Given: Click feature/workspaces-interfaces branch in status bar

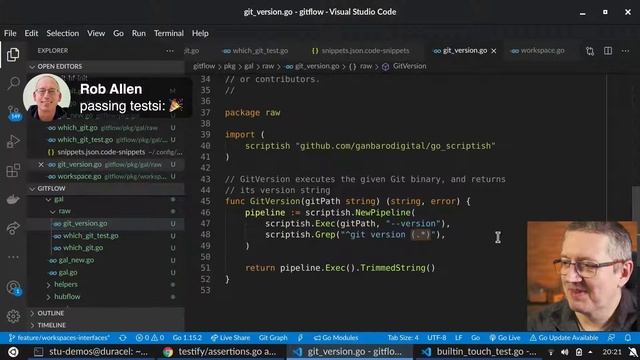Looking at the screenshot, I should pos(59,338).
